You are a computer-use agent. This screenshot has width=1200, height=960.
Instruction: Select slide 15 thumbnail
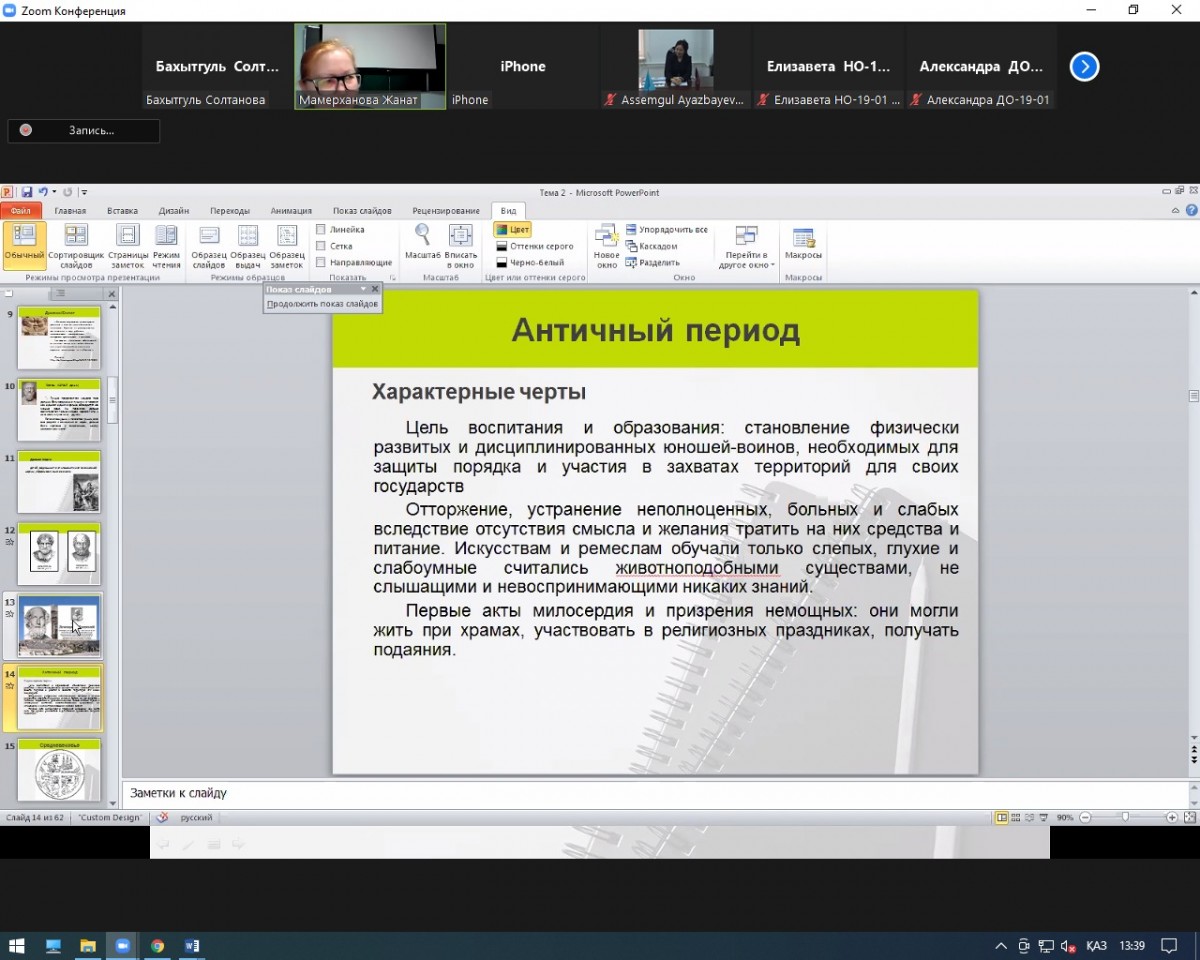tap(59, 772)
